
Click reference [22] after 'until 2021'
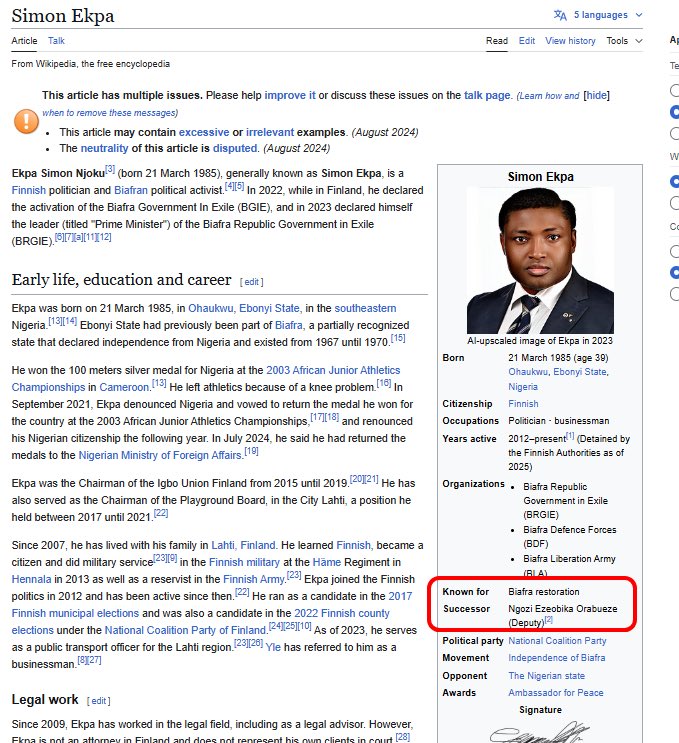161,513
